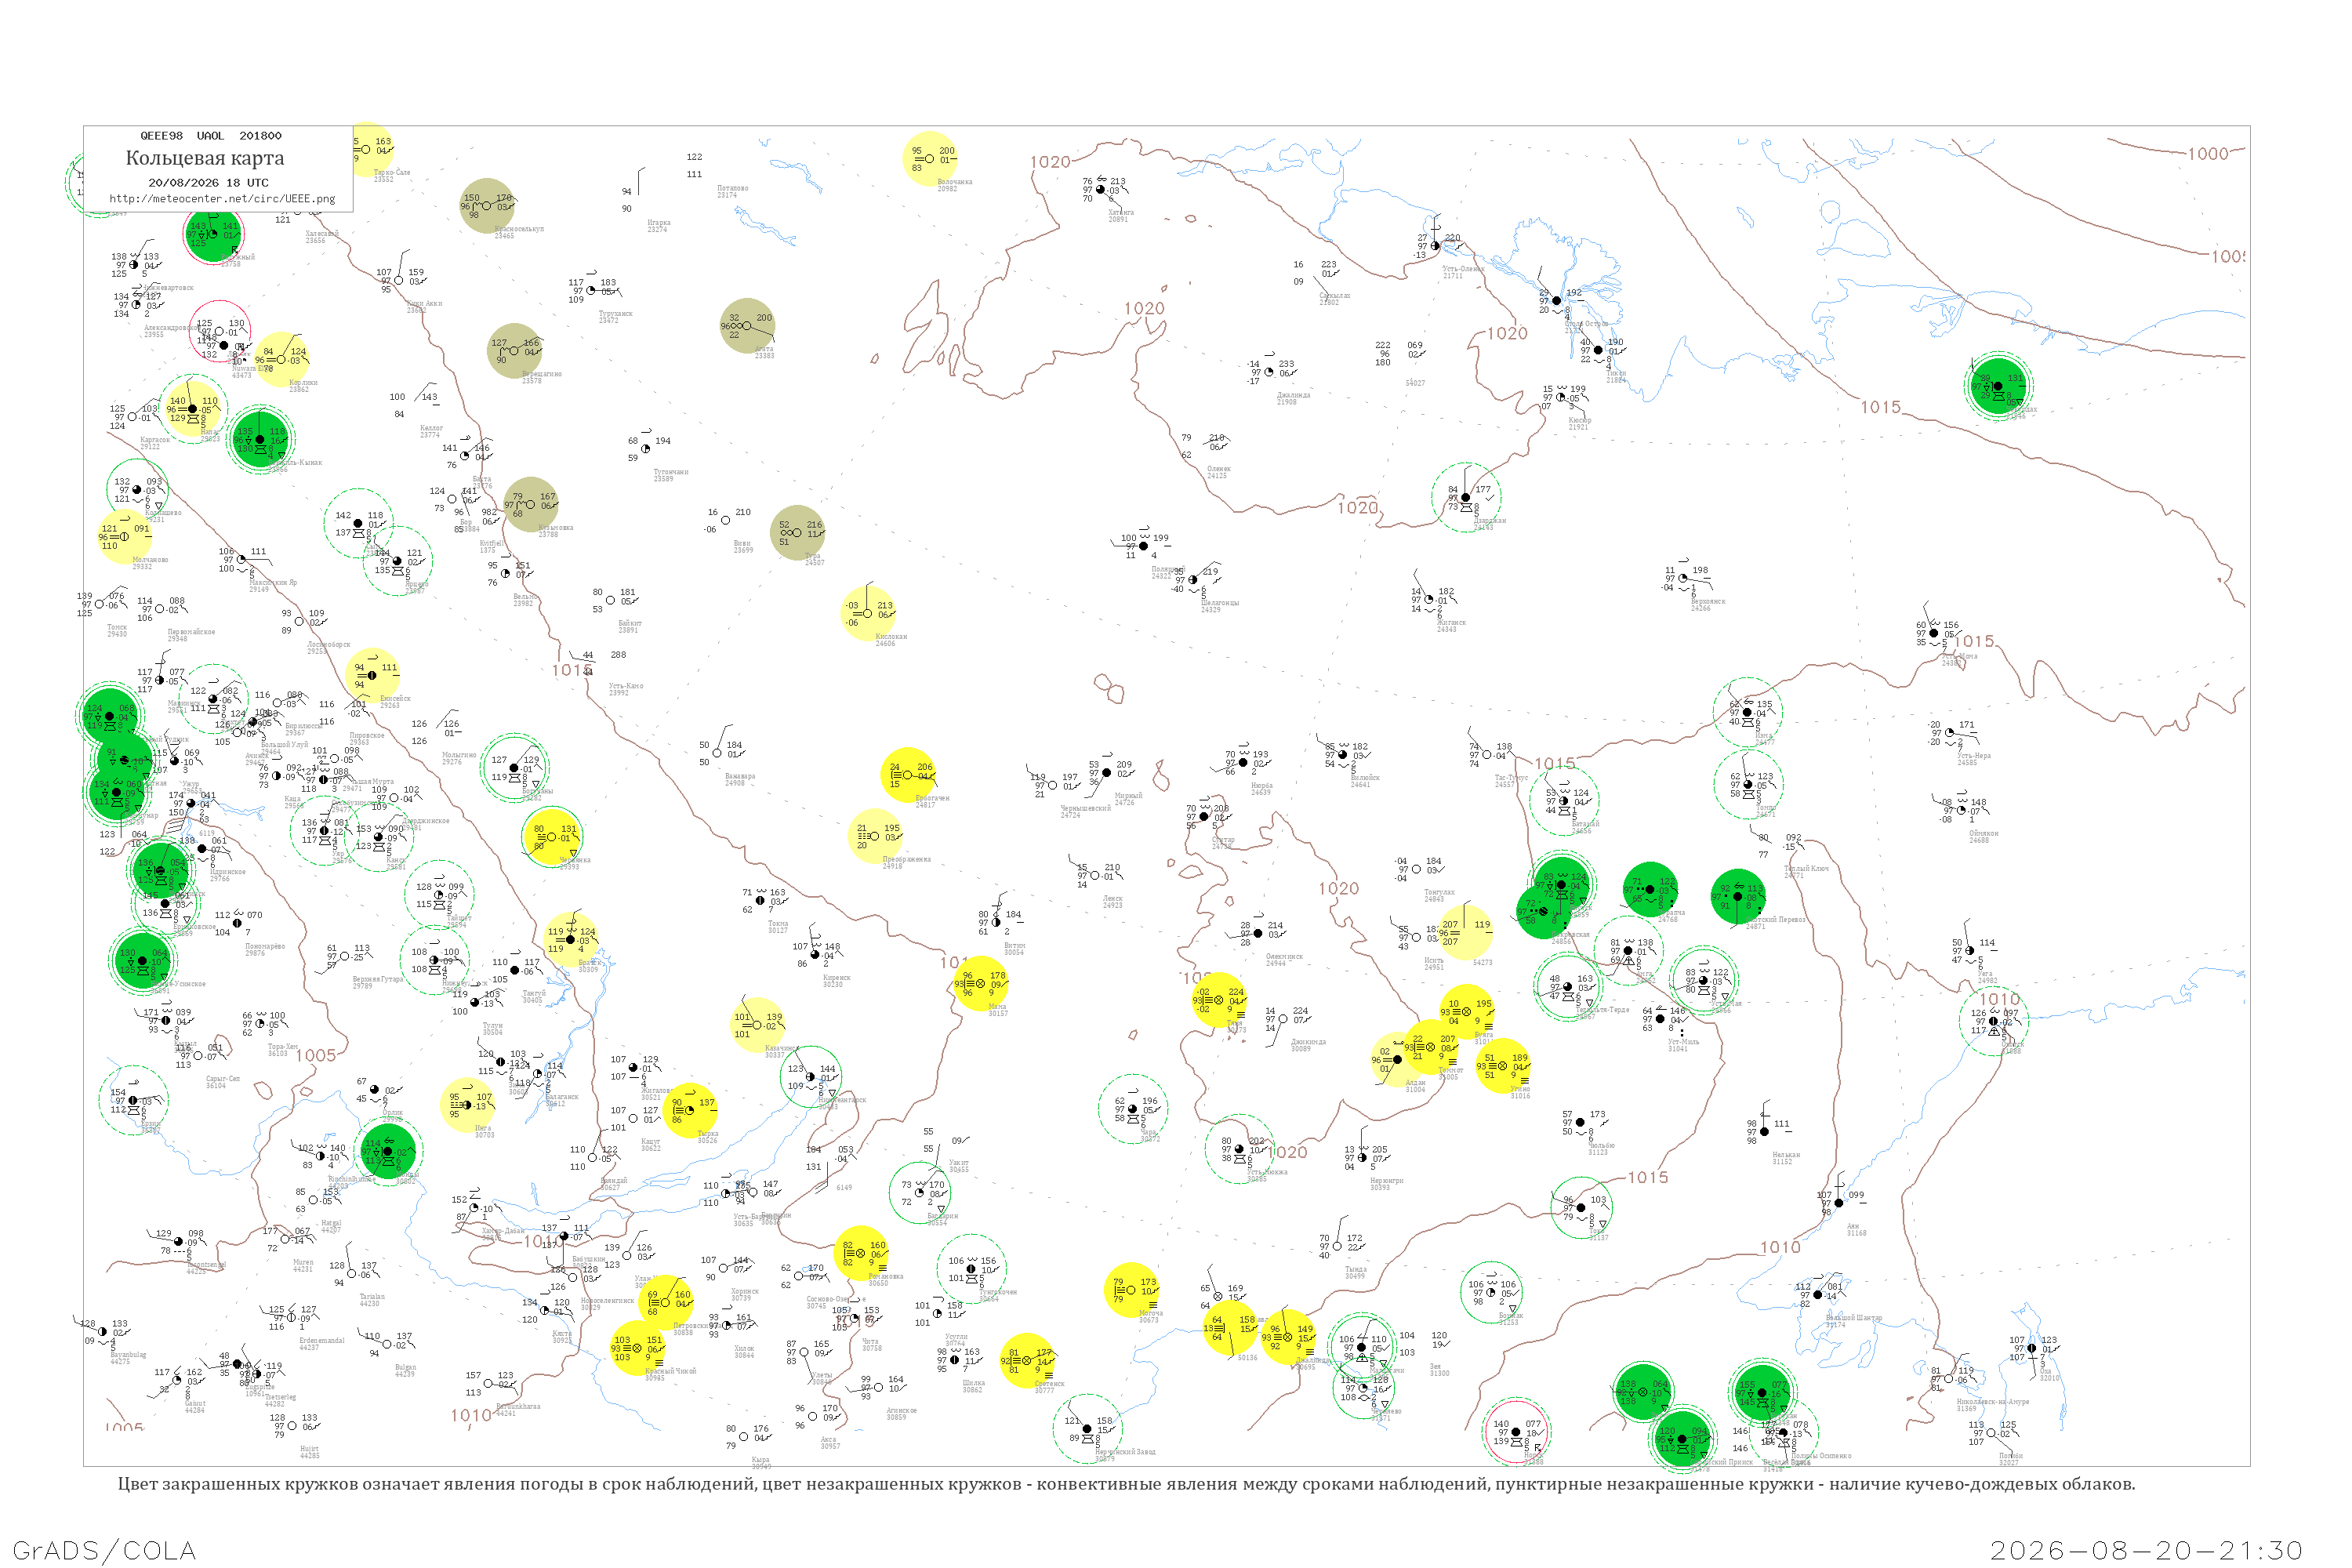Click the 'Виви' station name
This screenshot has height=1568, width=2352.
point(742,544)
